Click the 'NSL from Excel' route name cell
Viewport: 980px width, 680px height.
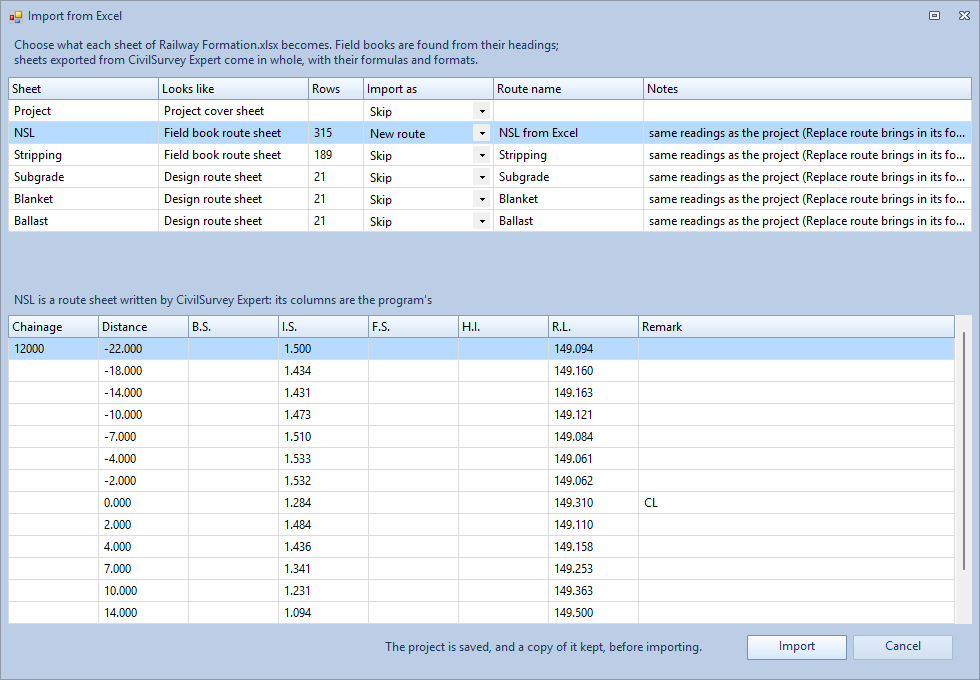pyautogui.click(x=568, y=133)
